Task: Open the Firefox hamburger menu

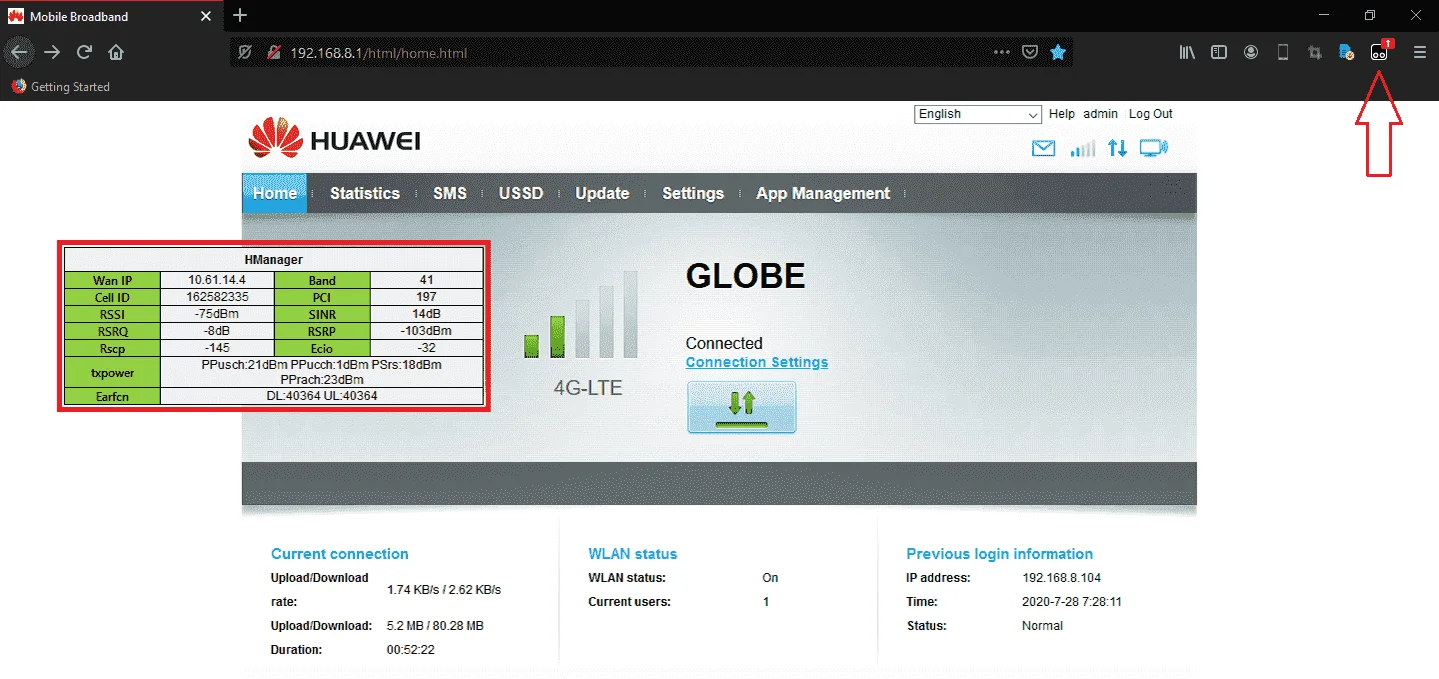Action: (1419, 53)
